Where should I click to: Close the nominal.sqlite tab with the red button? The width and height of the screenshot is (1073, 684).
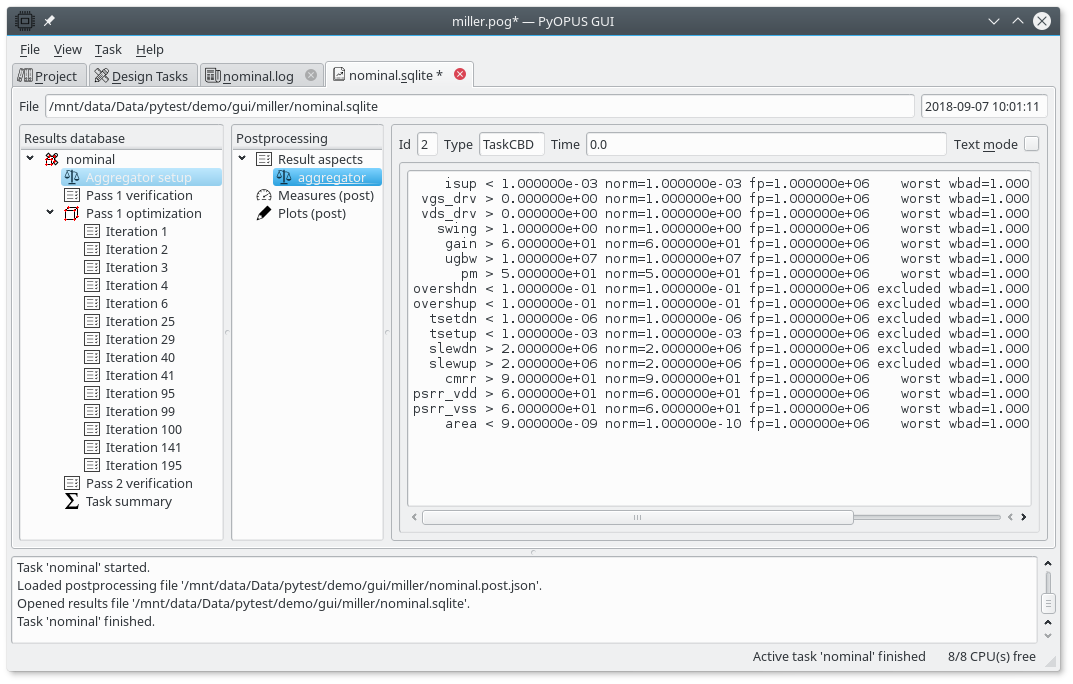460,74
